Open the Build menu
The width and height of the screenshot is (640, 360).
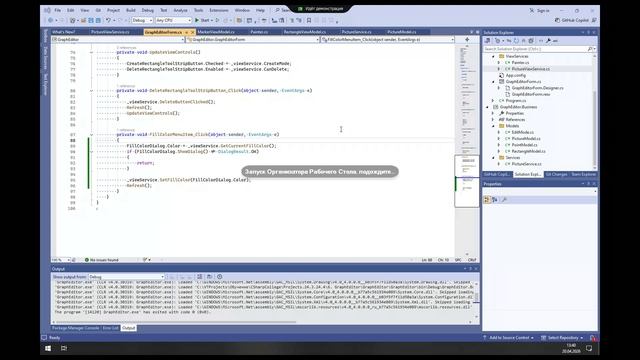(131, 10)
